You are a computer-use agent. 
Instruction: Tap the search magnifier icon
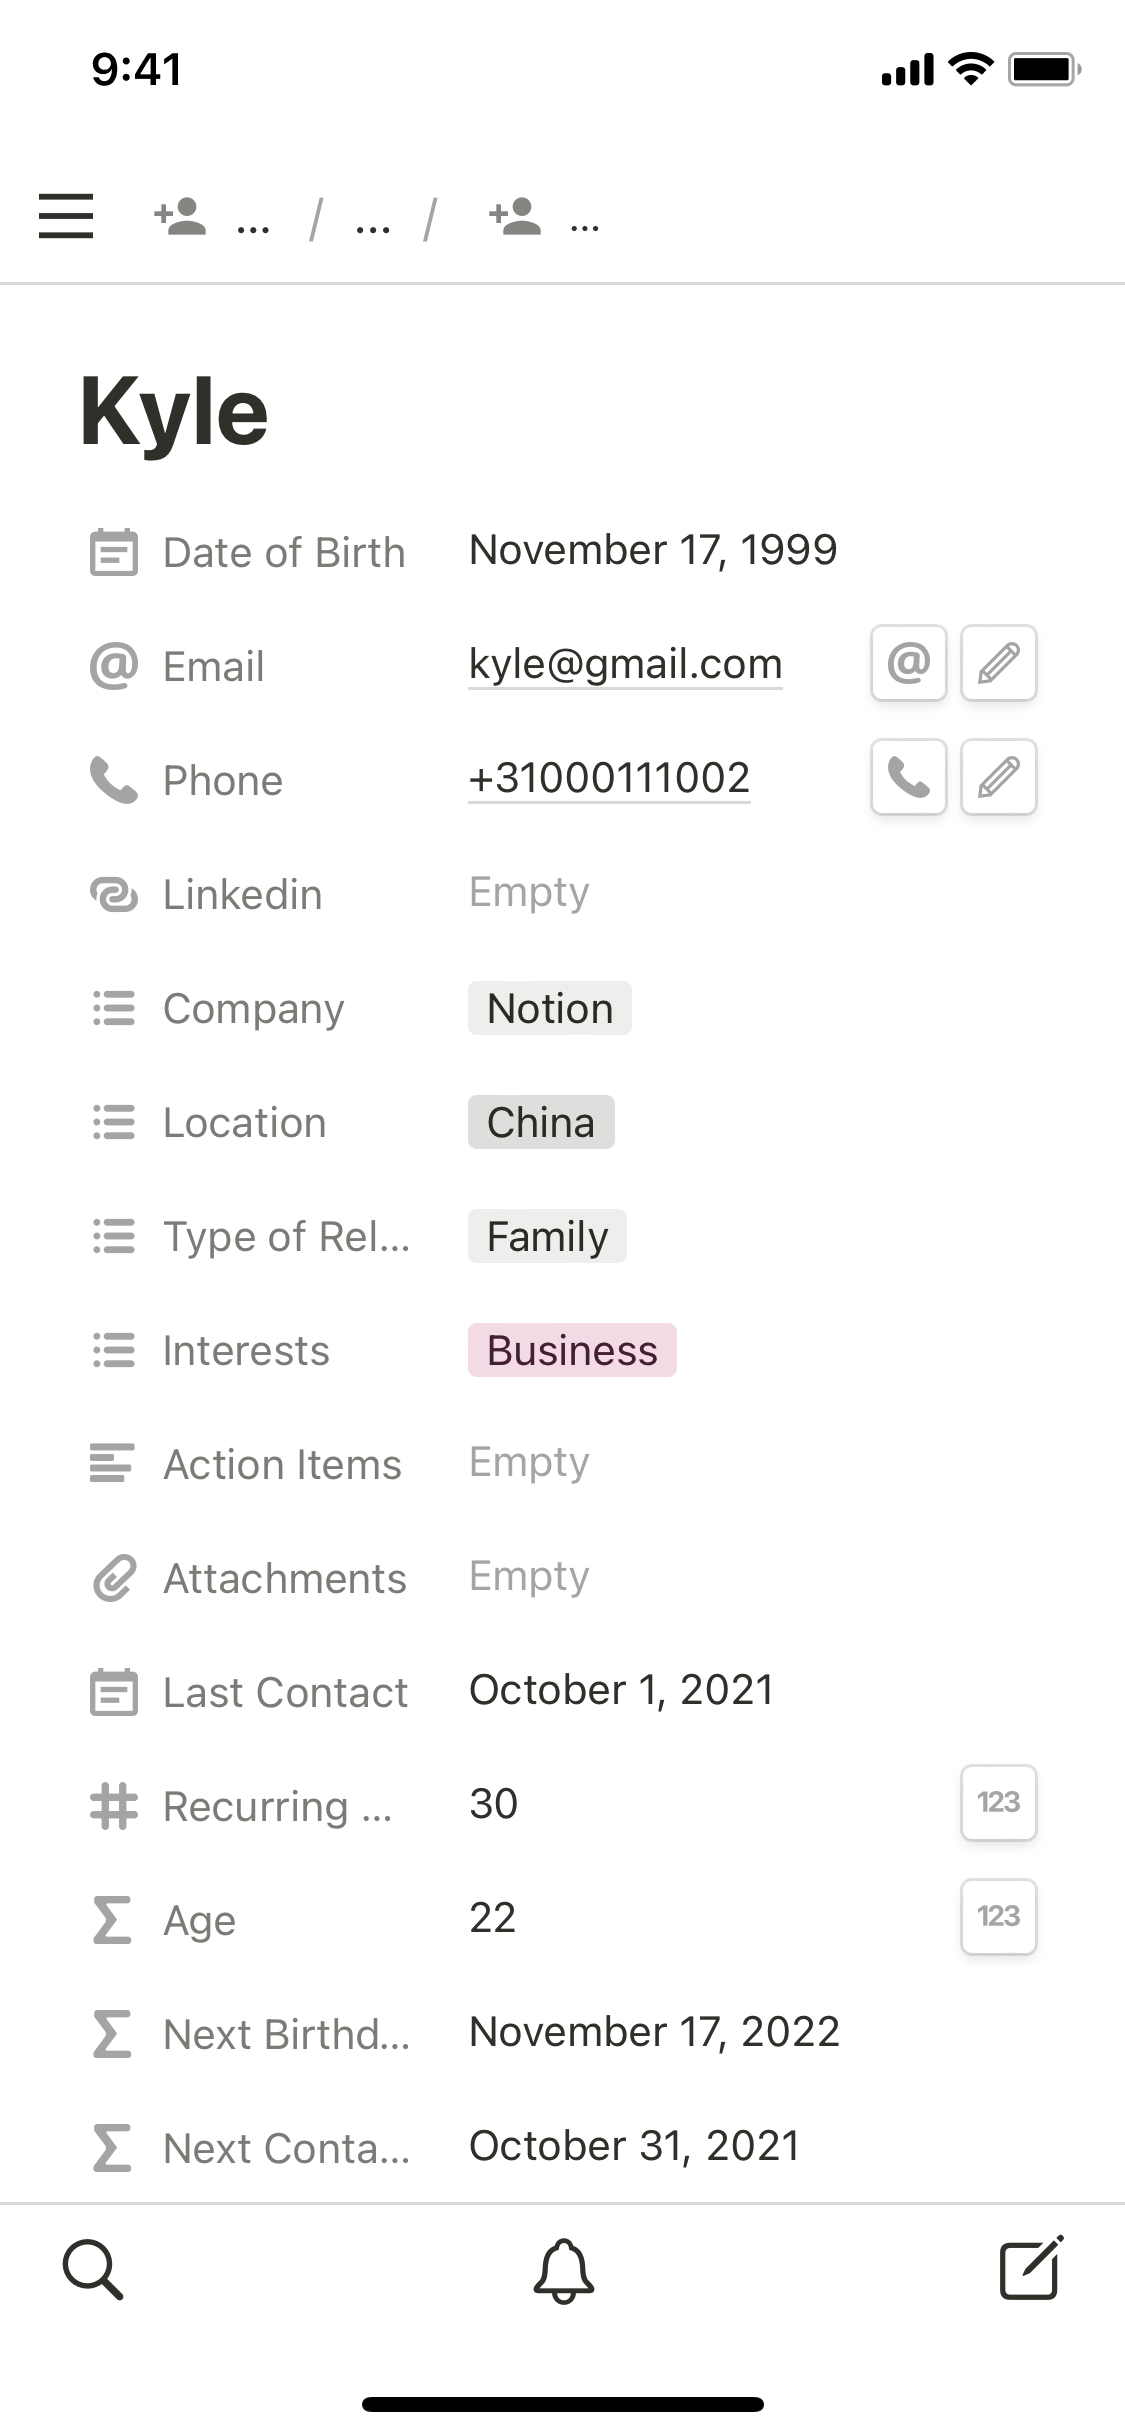tap(93, 2270)
